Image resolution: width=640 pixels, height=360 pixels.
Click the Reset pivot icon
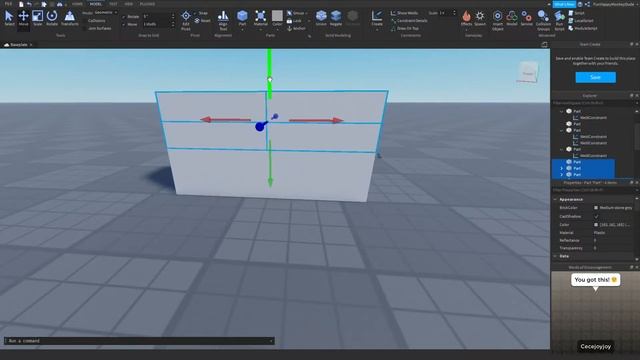pos(198,21)
